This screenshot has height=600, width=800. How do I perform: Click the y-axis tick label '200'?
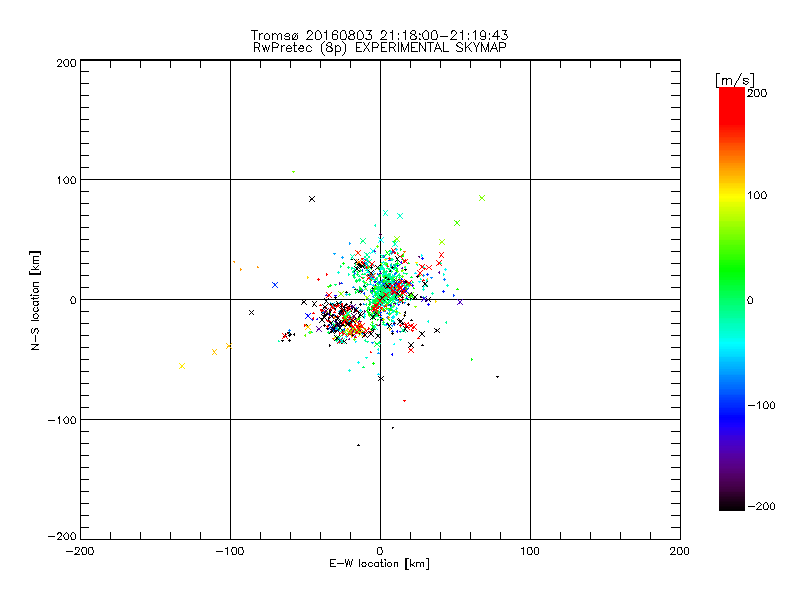coord(66,63)
